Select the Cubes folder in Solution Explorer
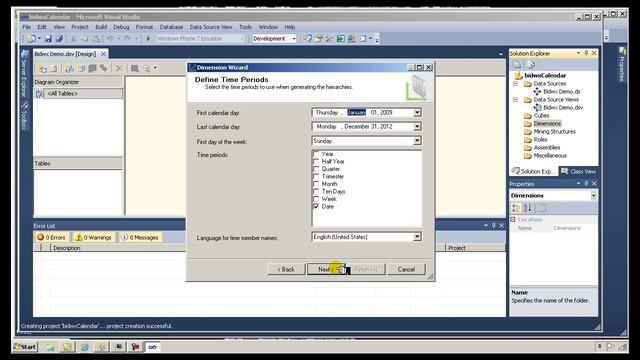 click(x=541, y=116)
